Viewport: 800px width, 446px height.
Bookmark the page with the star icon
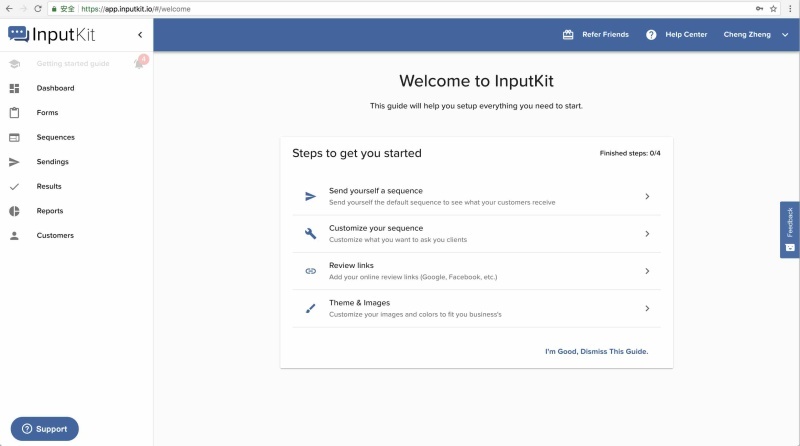[x=773, y=9]
